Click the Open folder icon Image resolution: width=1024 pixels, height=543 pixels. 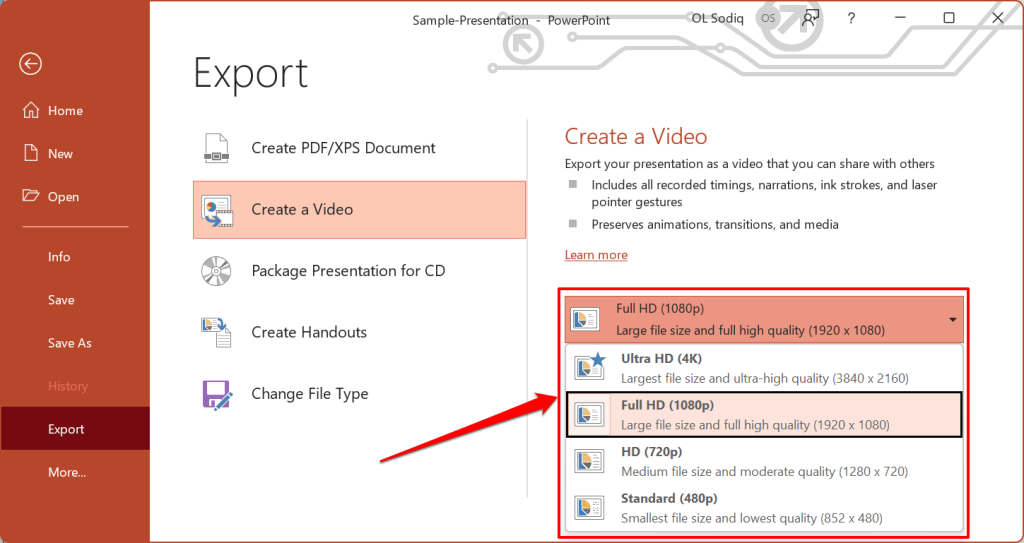tap(31, 196)
